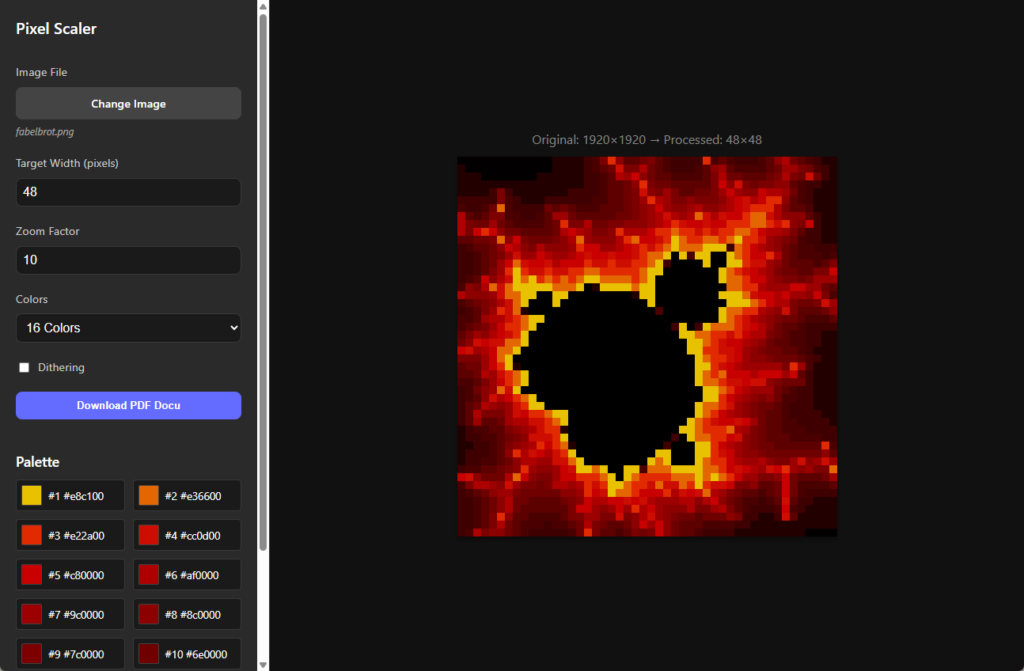1024x671 pixels.
Task: Pick palette color #2 orange e36600
Action: tap(149, 496)
